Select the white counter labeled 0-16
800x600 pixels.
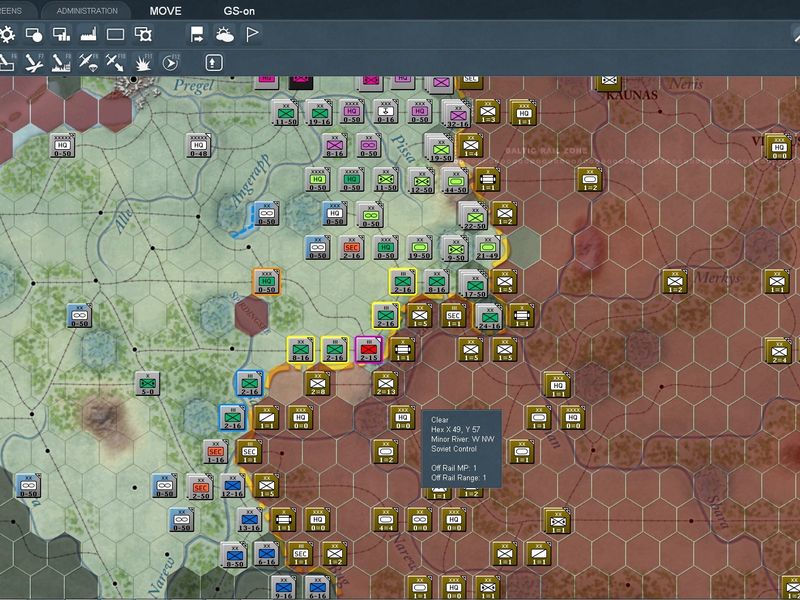pyautogui.click(x=385, y=112)
